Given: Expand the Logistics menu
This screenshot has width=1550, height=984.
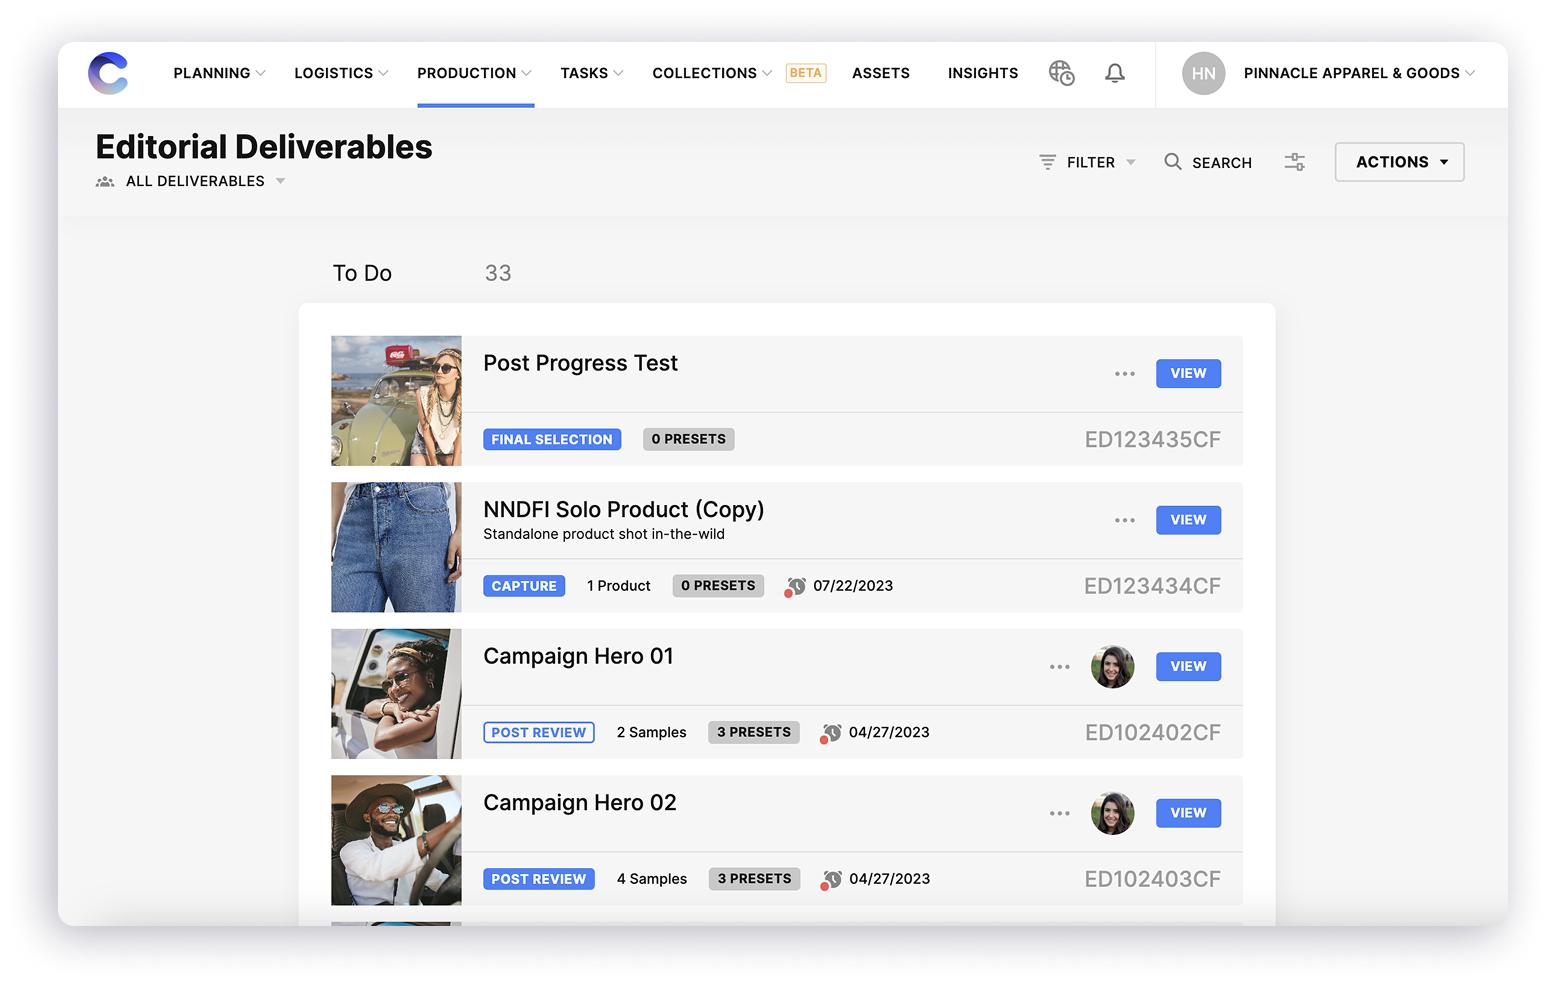Looking at the screenshot, I should click(341, 73).
